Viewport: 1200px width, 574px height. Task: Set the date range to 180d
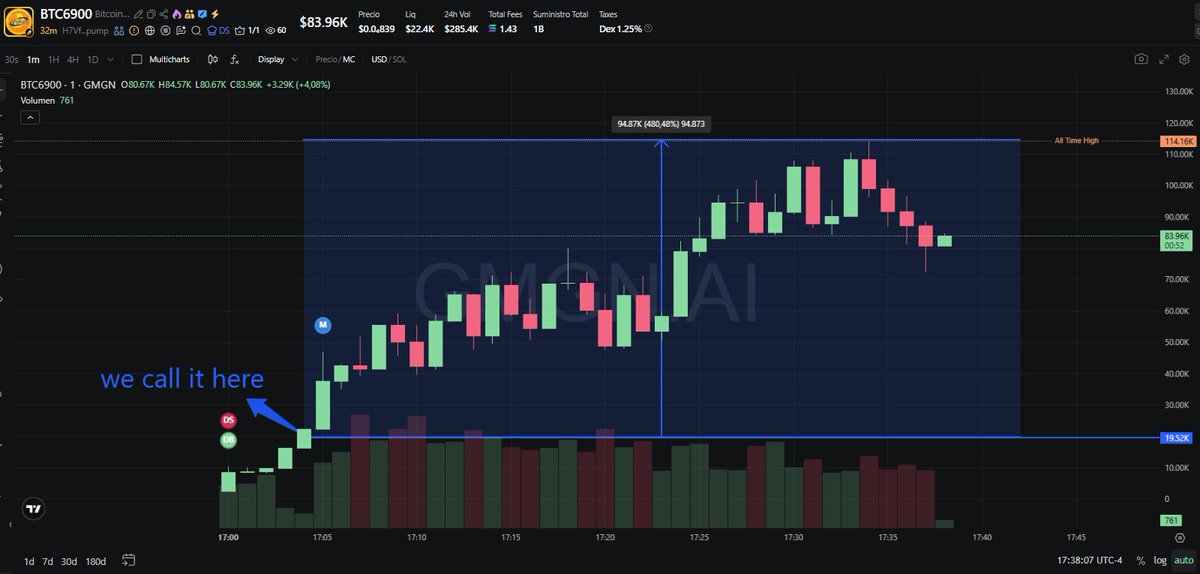tap(96, 561)
